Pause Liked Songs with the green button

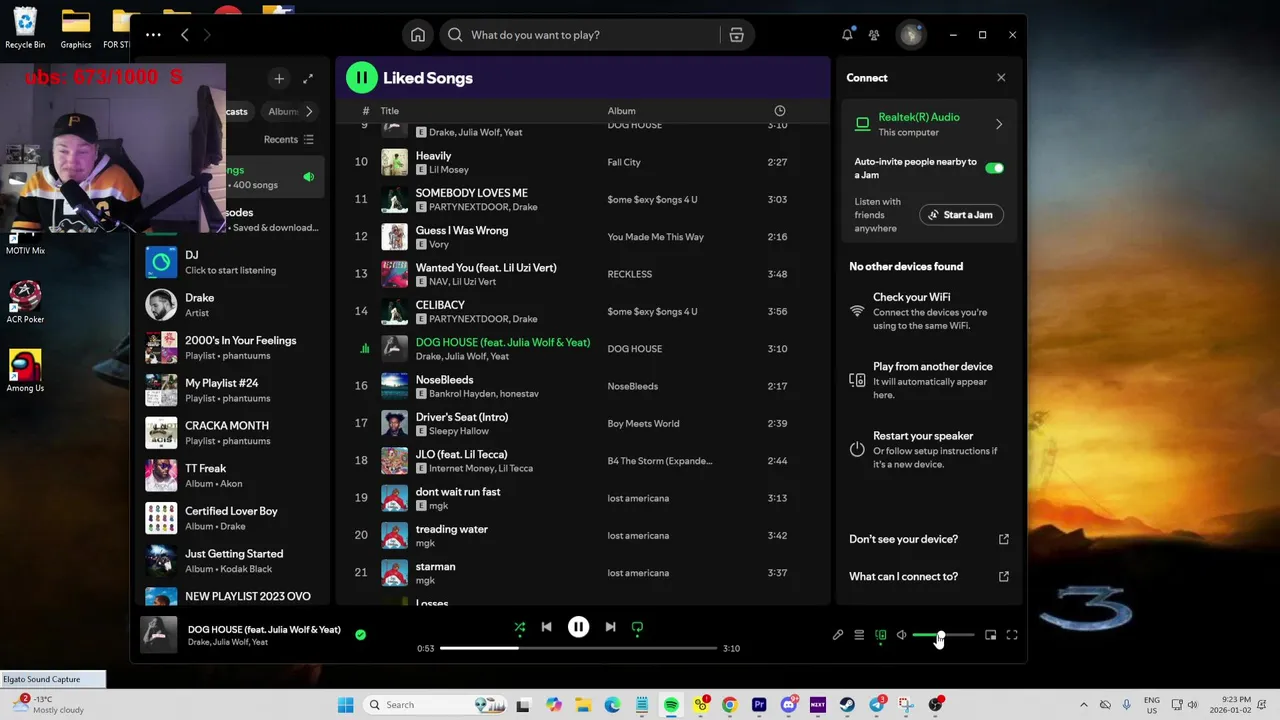tap(361, 78)
